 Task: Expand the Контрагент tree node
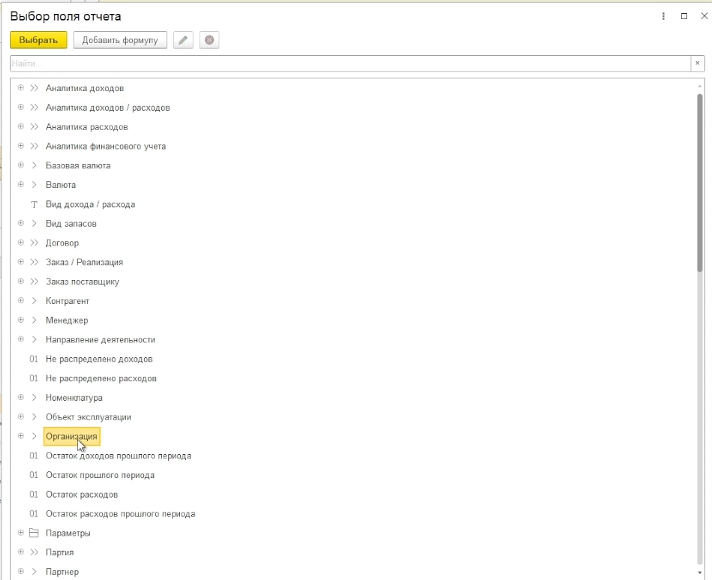tap(20, 300)
